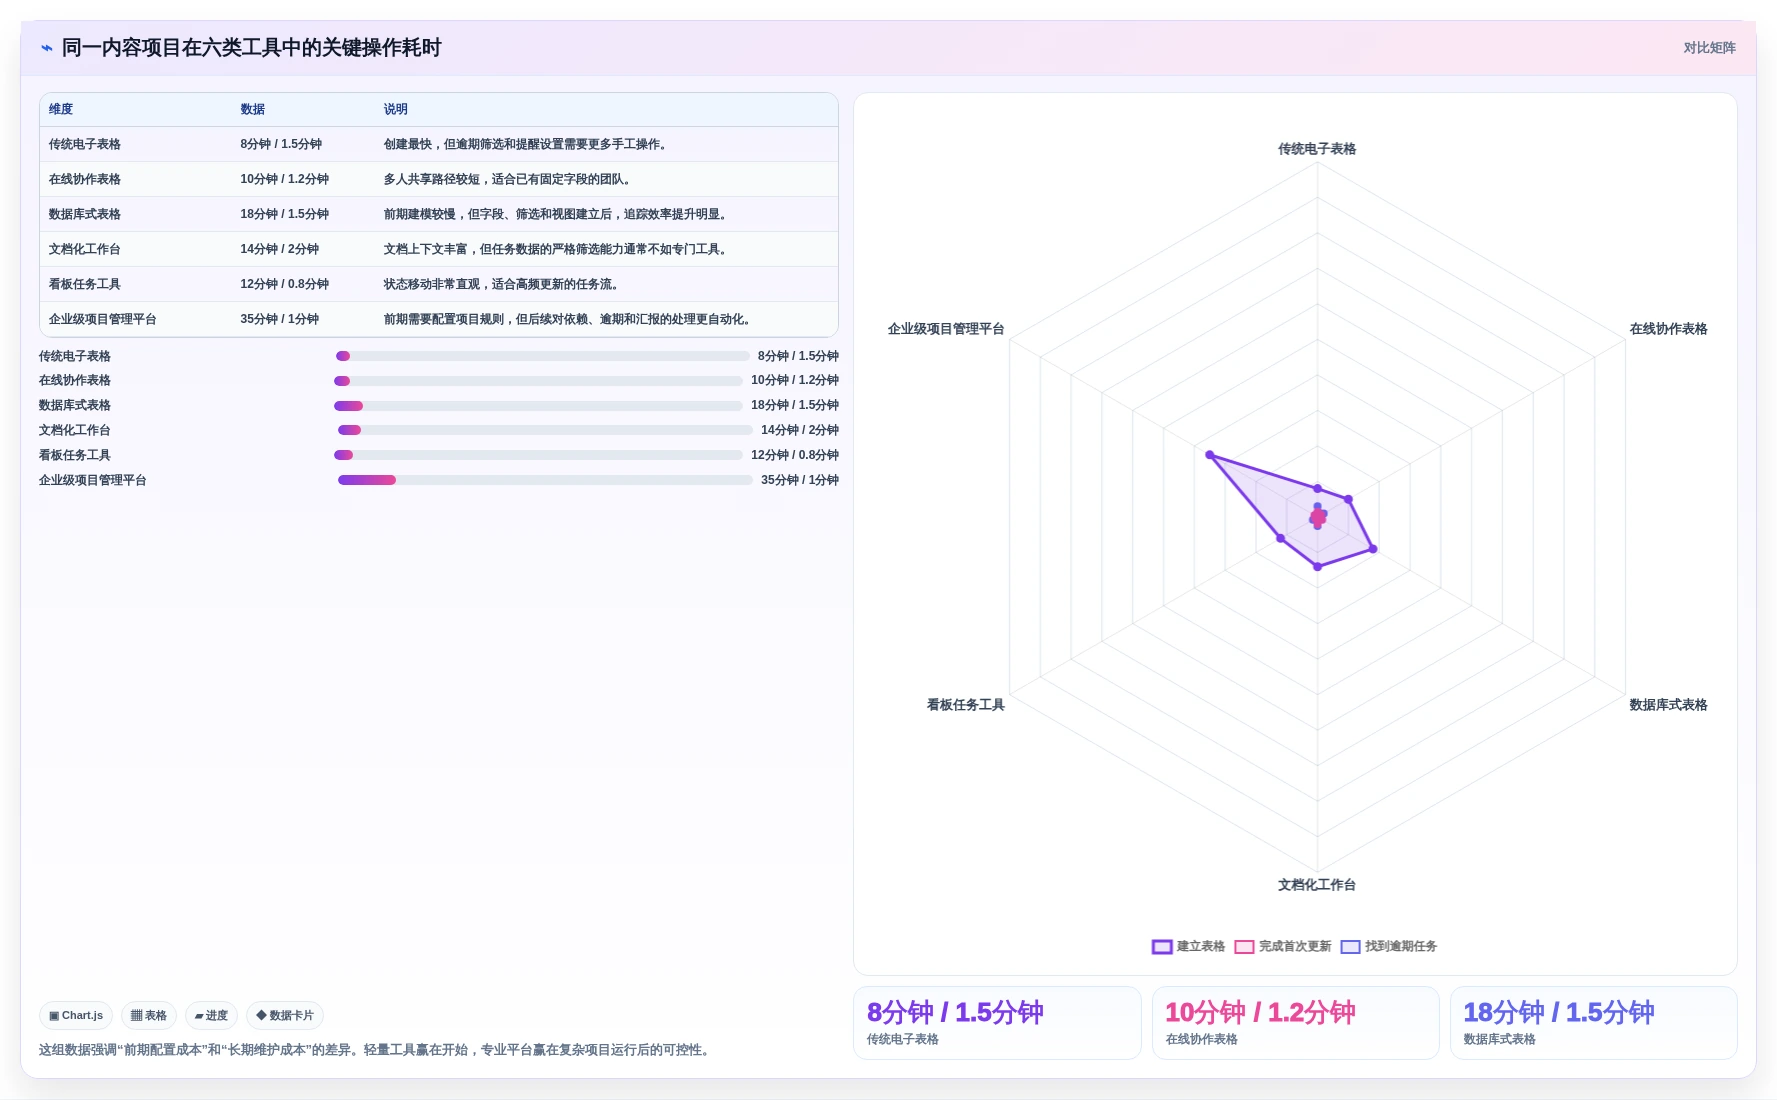
Task: Select the 文档化工作台 table row name
Action: point(85,249)
